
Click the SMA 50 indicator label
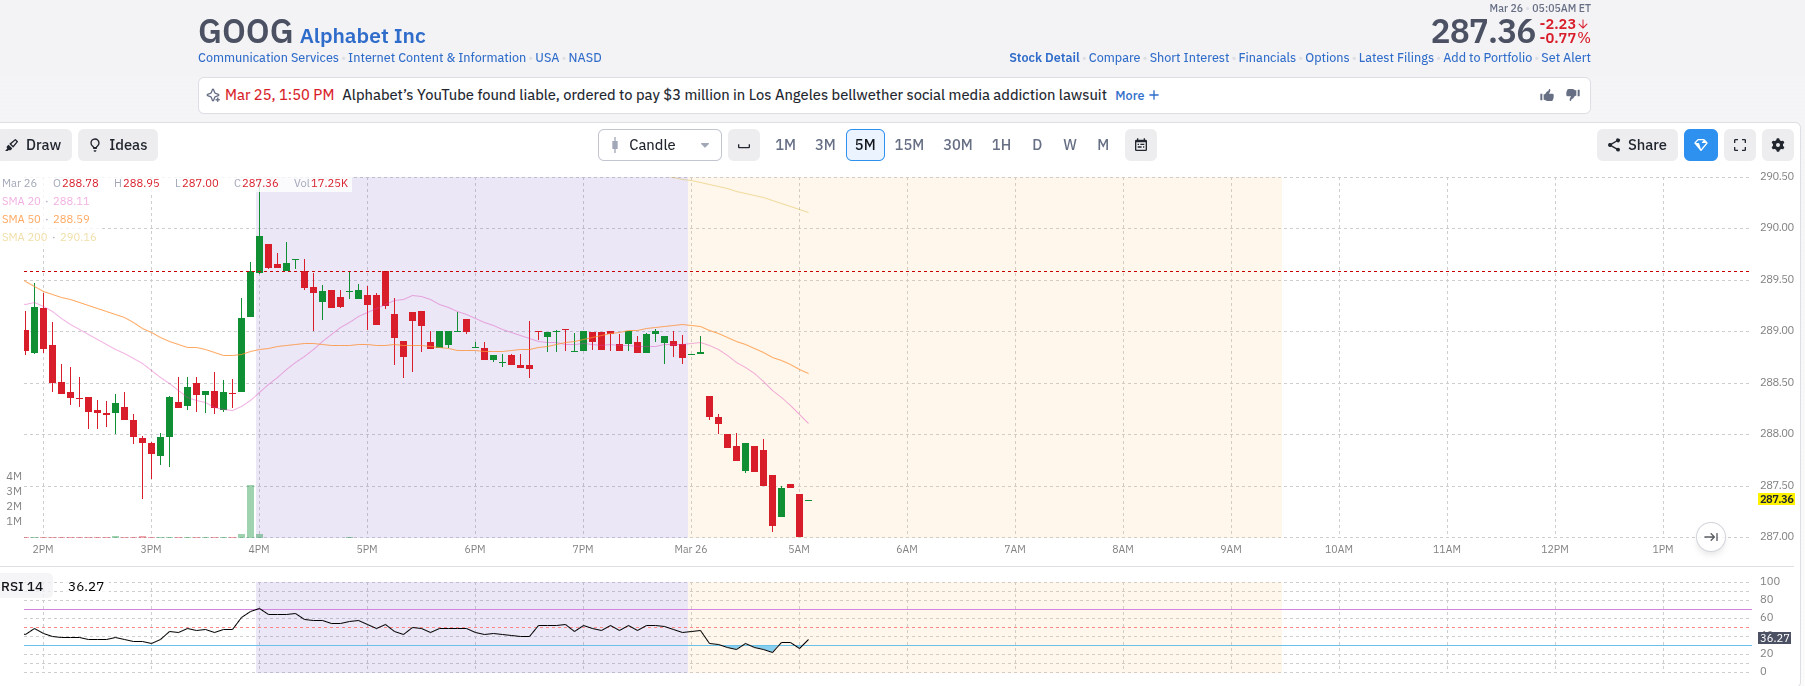point(45,219)
